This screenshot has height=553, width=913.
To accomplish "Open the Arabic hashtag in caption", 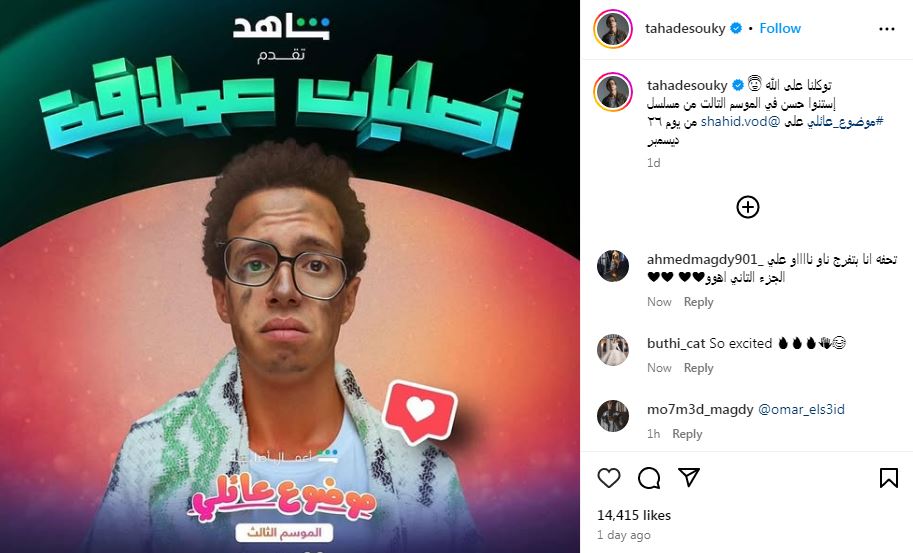I will point(844,122).
